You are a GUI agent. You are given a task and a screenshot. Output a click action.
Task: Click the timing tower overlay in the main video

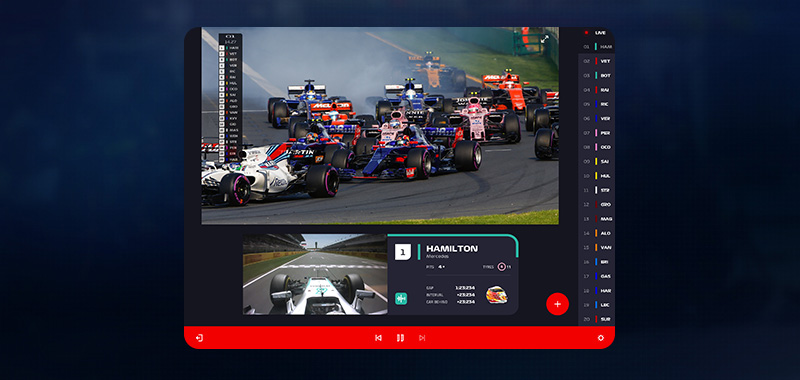click(230, 98)
